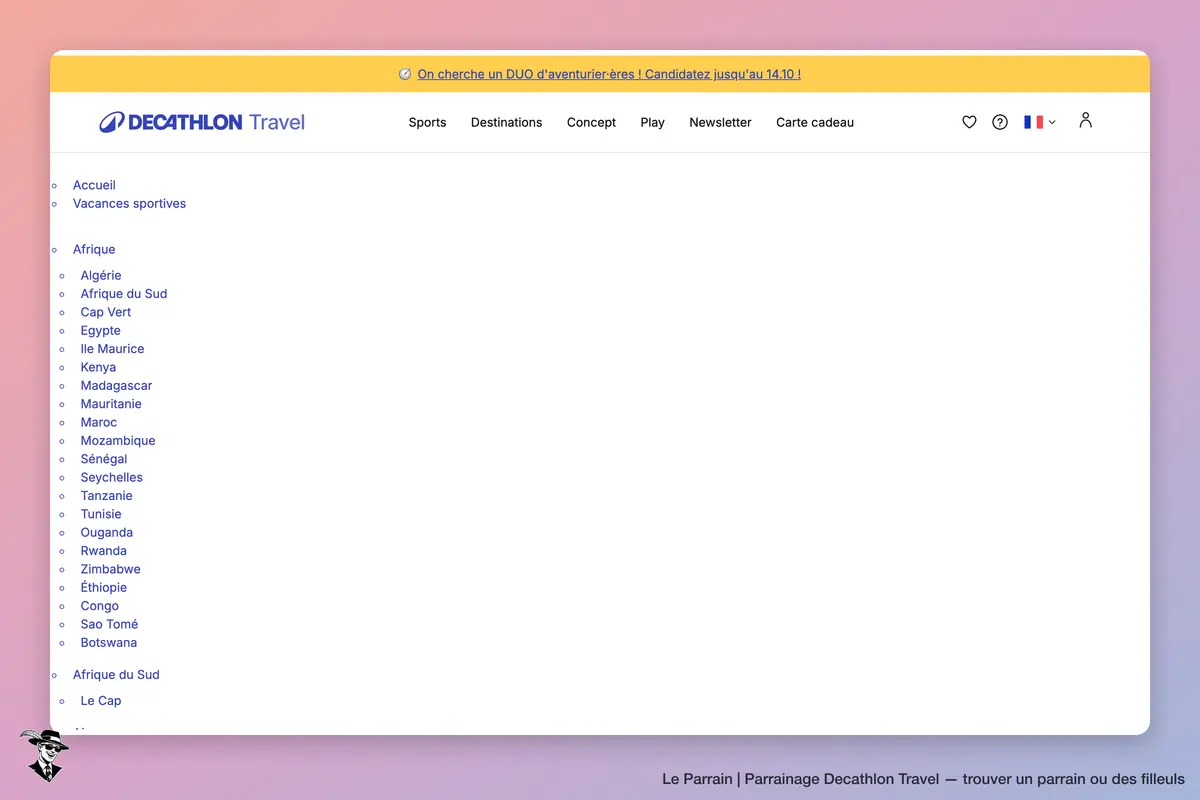Open the Vacances sportives link

click(129, 203)
